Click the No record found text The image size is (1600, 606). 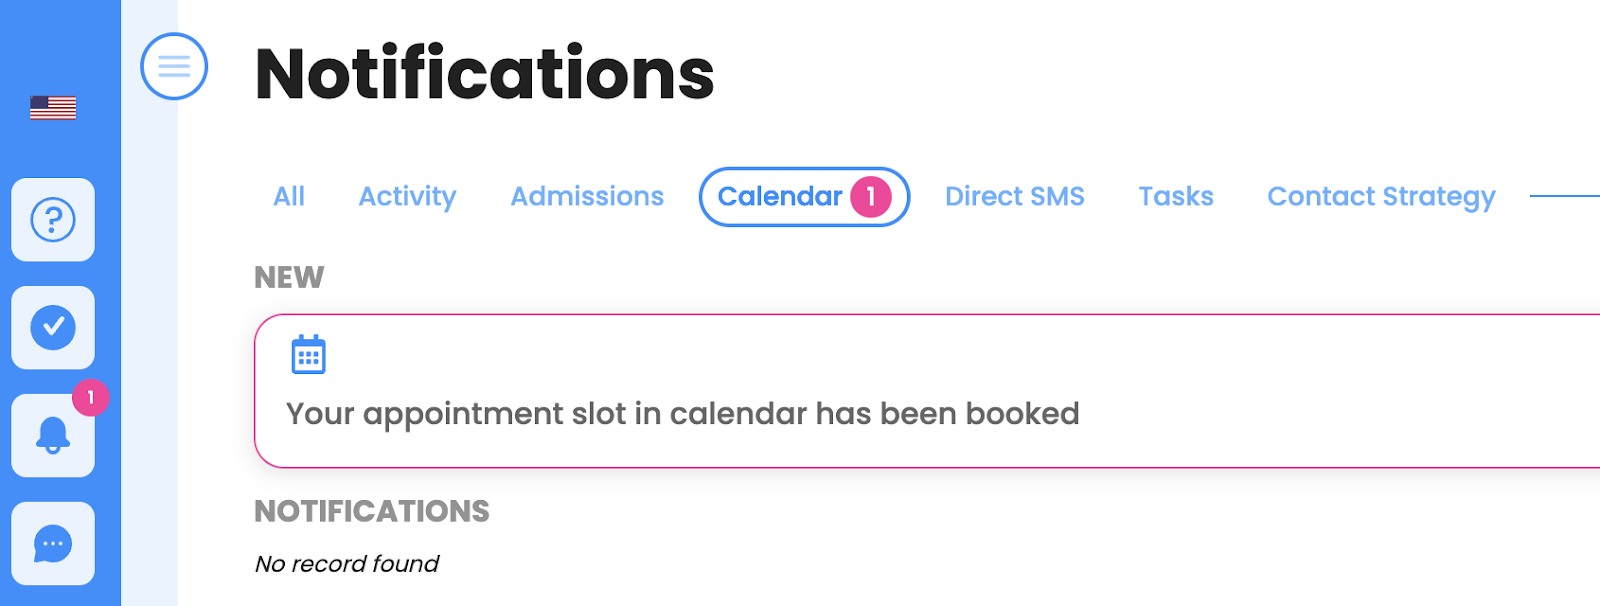[x=347, y=564]
